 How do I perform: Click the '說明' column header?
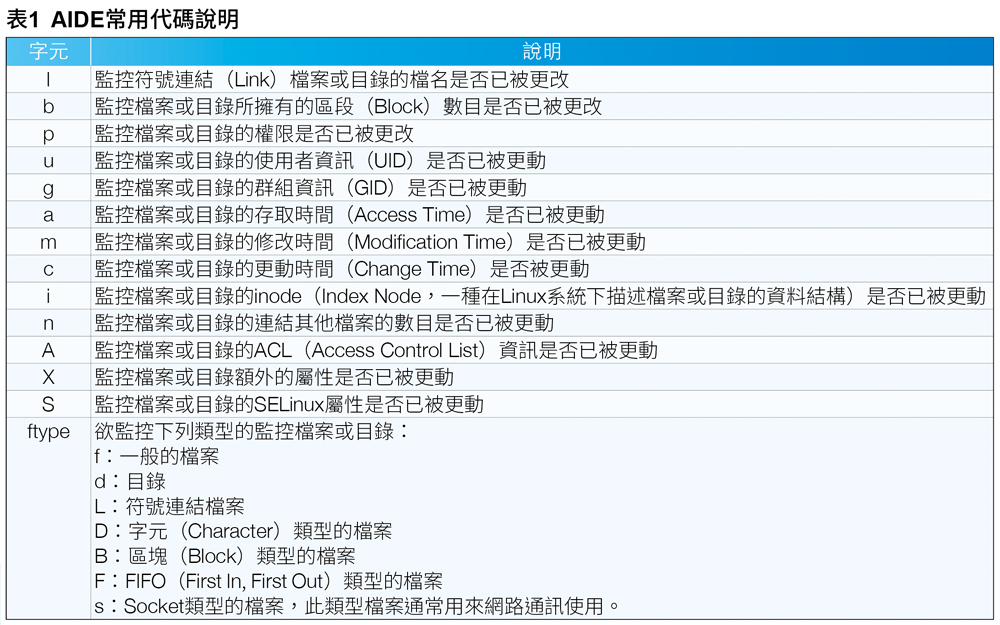(x=542, y=51)
